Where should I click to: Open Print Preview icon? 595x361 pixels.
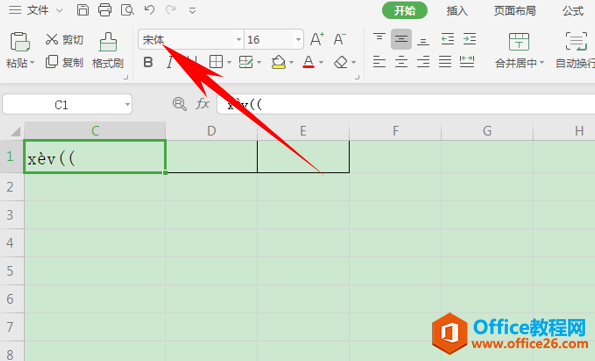click(127, 10)
